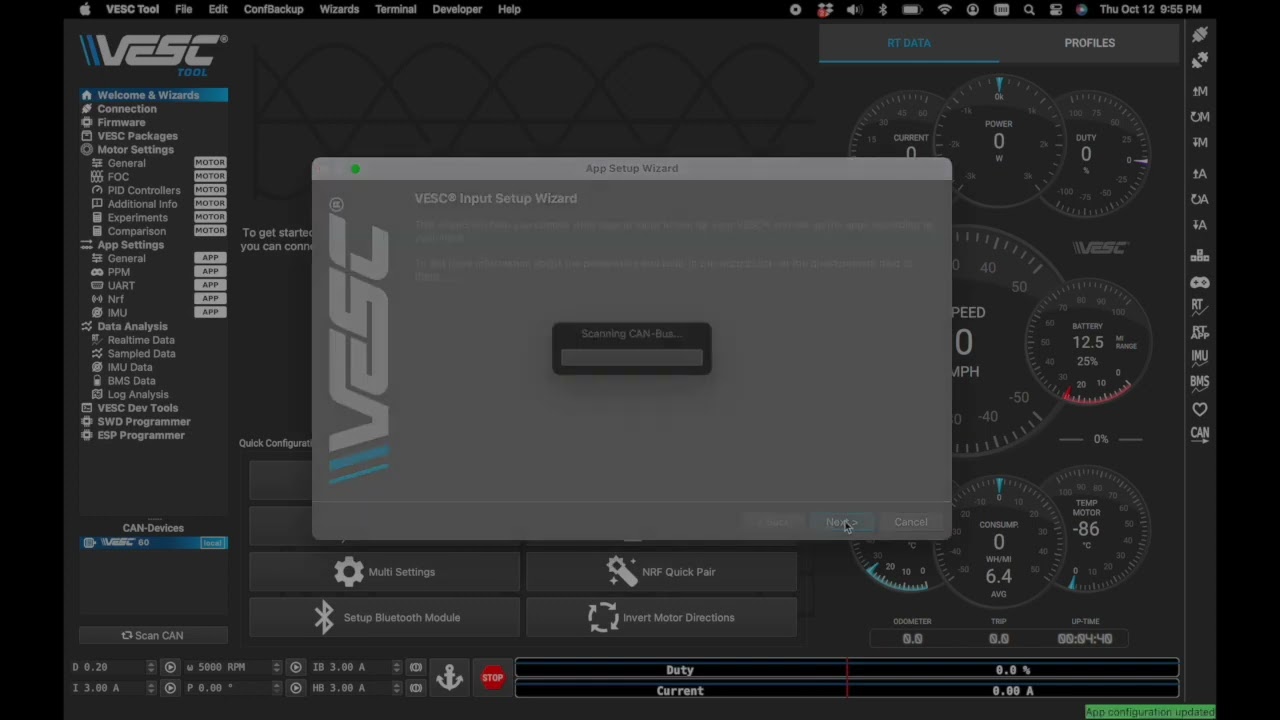Switch to the RT DATA tab
Viewport: 1280px width, 720px height.
pos(909,43)
